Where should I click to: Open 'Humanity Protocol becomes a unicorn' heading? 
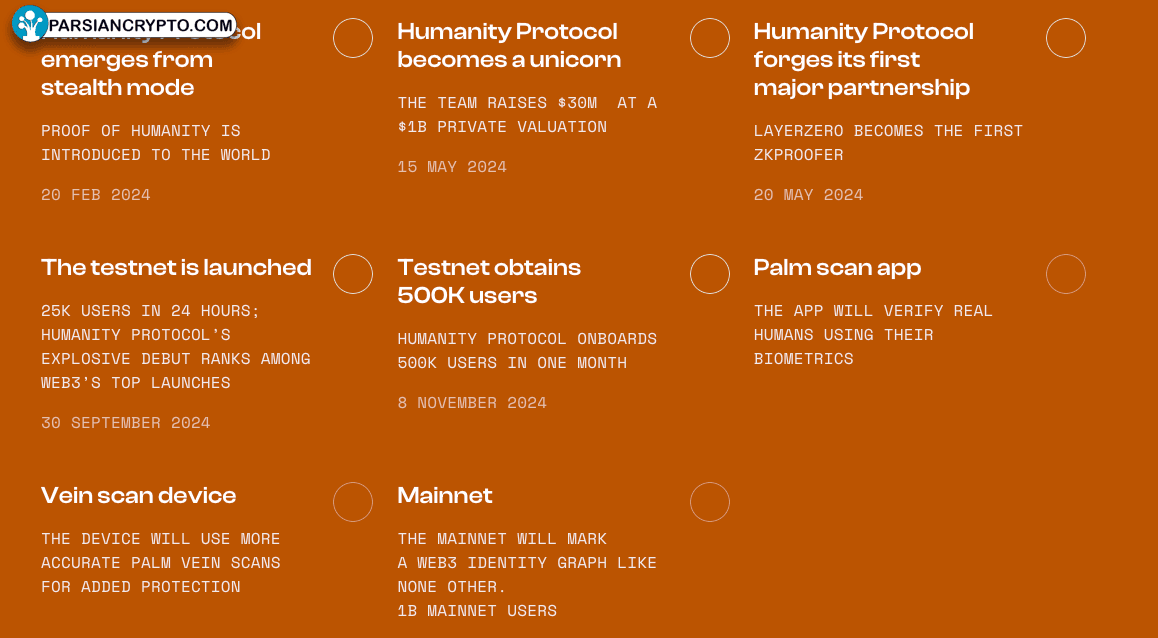click(x=509, y=46)
